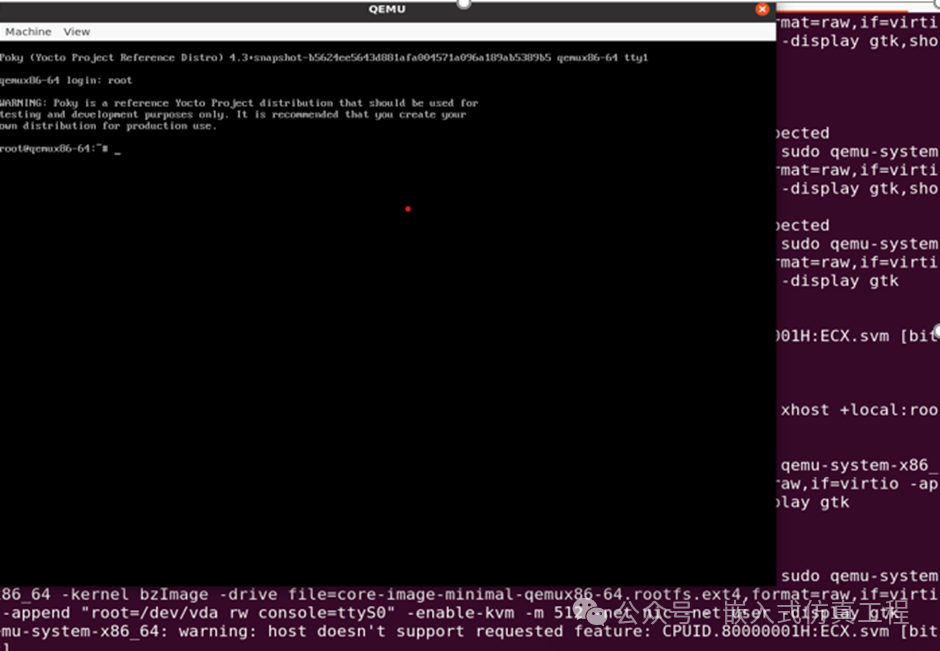Click 'testing and development purposes only' line
Screen dimensions: 940x651
(x=233, y=114)
